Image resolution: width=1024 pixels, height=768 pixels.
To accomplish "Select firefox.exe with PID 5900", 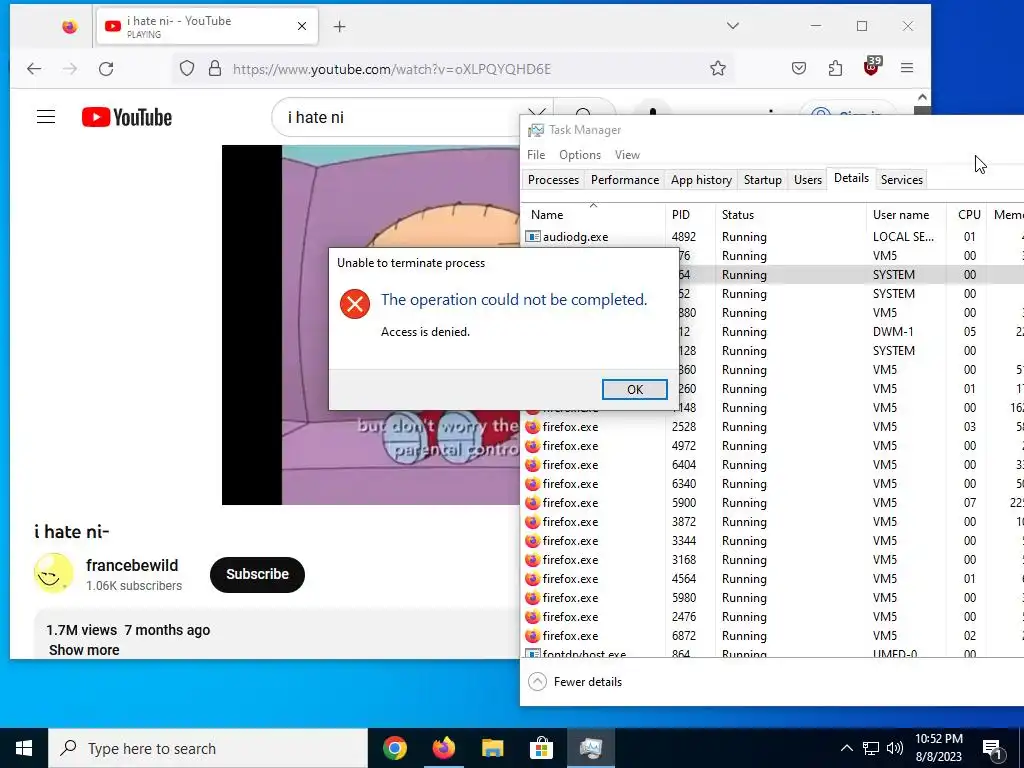I will 773,503.
